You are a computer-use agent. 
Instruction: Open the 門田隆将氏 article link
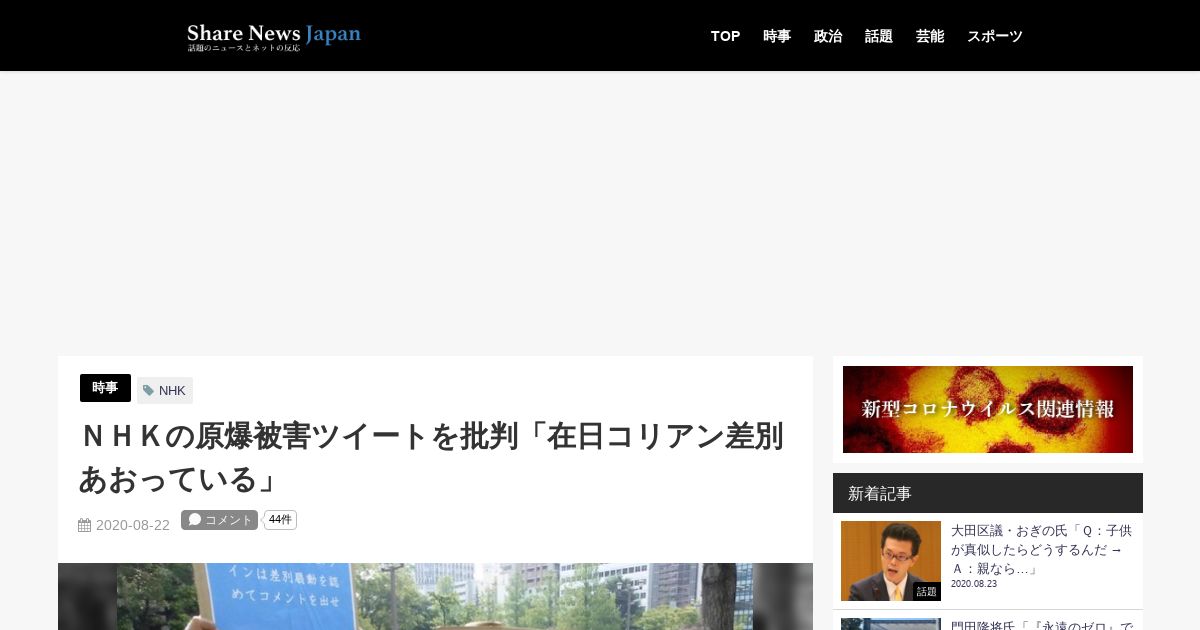(x=1041, y=625)
